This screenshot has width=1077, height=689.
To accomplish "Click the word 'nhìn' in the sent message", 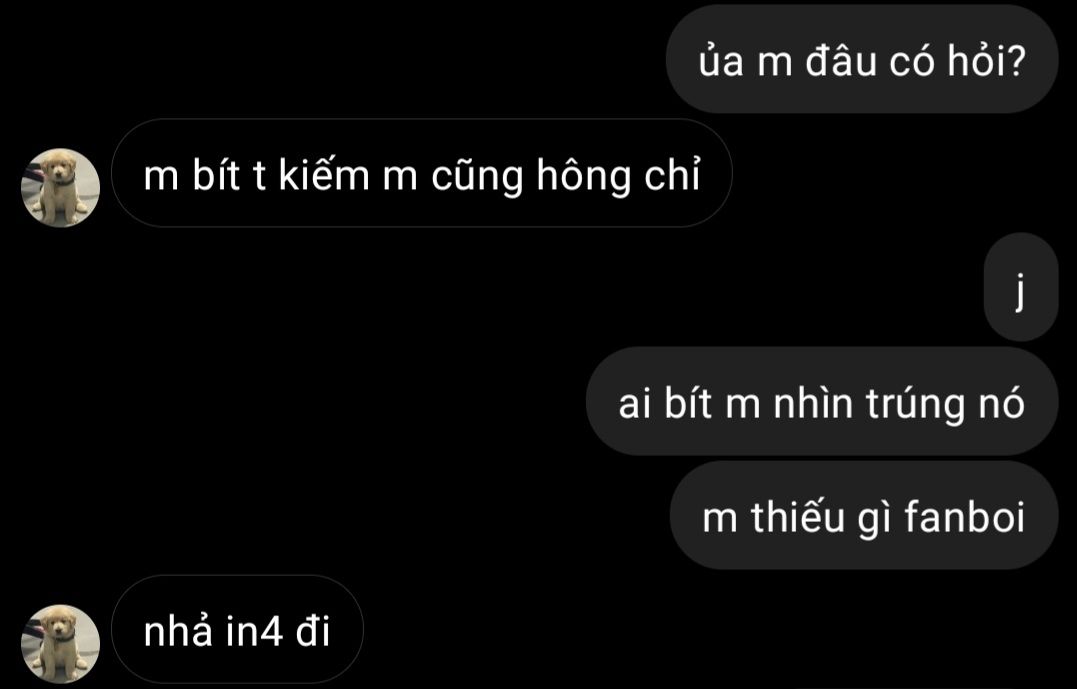I will [813, 403].
